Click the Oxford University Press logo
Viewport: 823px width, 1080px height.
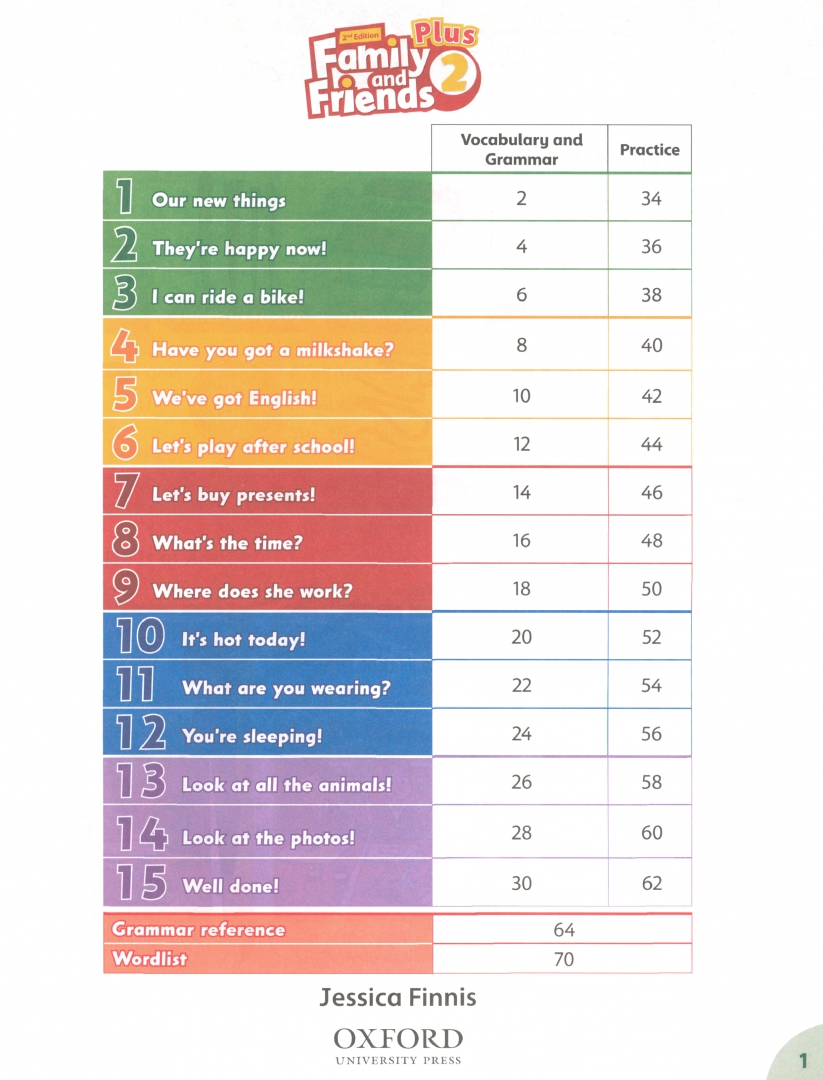tap(398, 1046)
